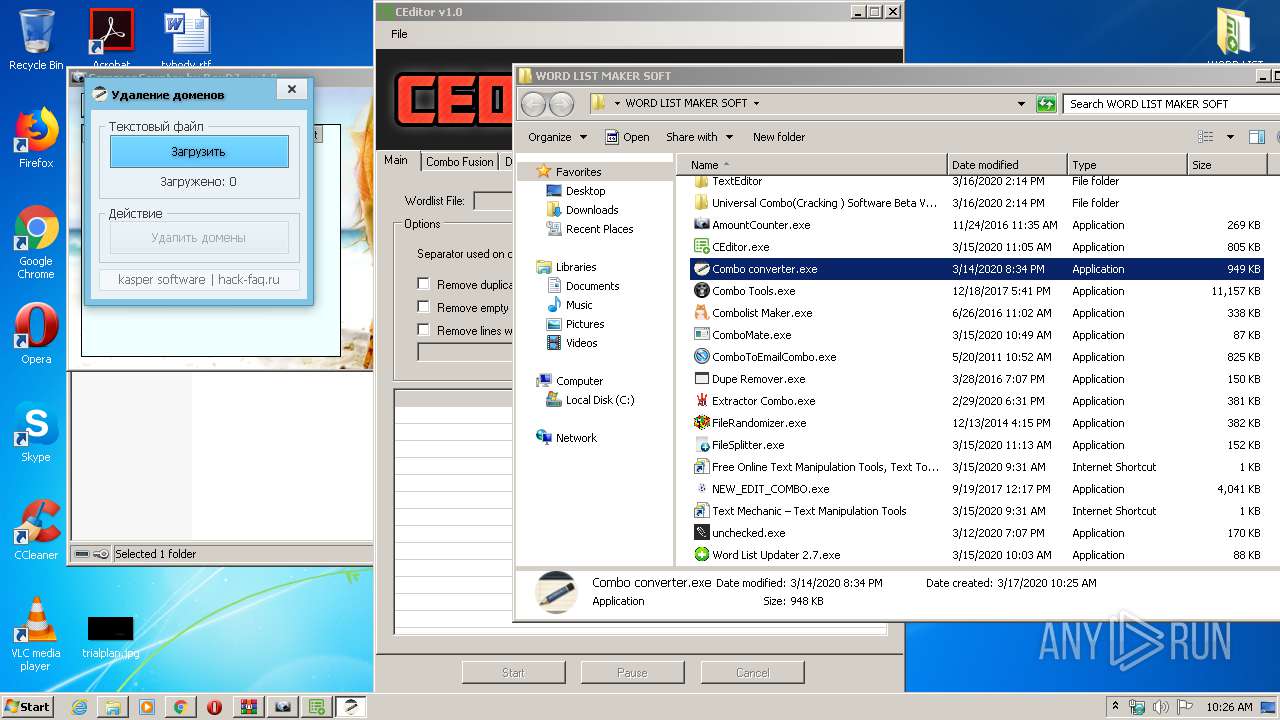The width and height of the screenshot is (1280, 720).
Task: Click the New folder button
Action: click(x=779, y=137)
